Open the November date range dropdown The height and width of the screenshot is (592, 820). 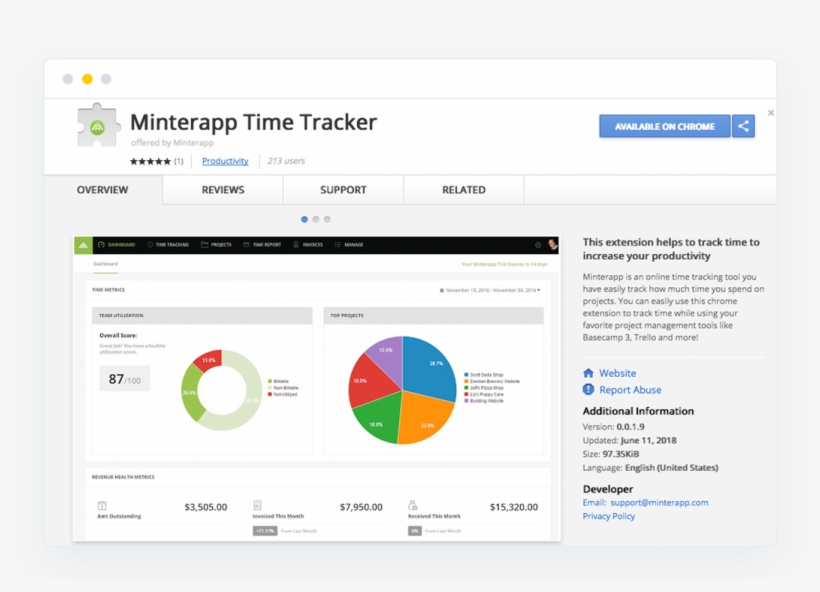490,290
